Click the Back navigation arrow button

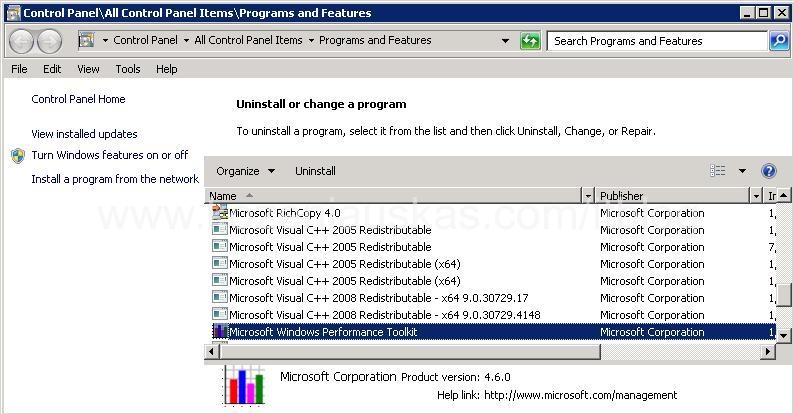point(21,42)
